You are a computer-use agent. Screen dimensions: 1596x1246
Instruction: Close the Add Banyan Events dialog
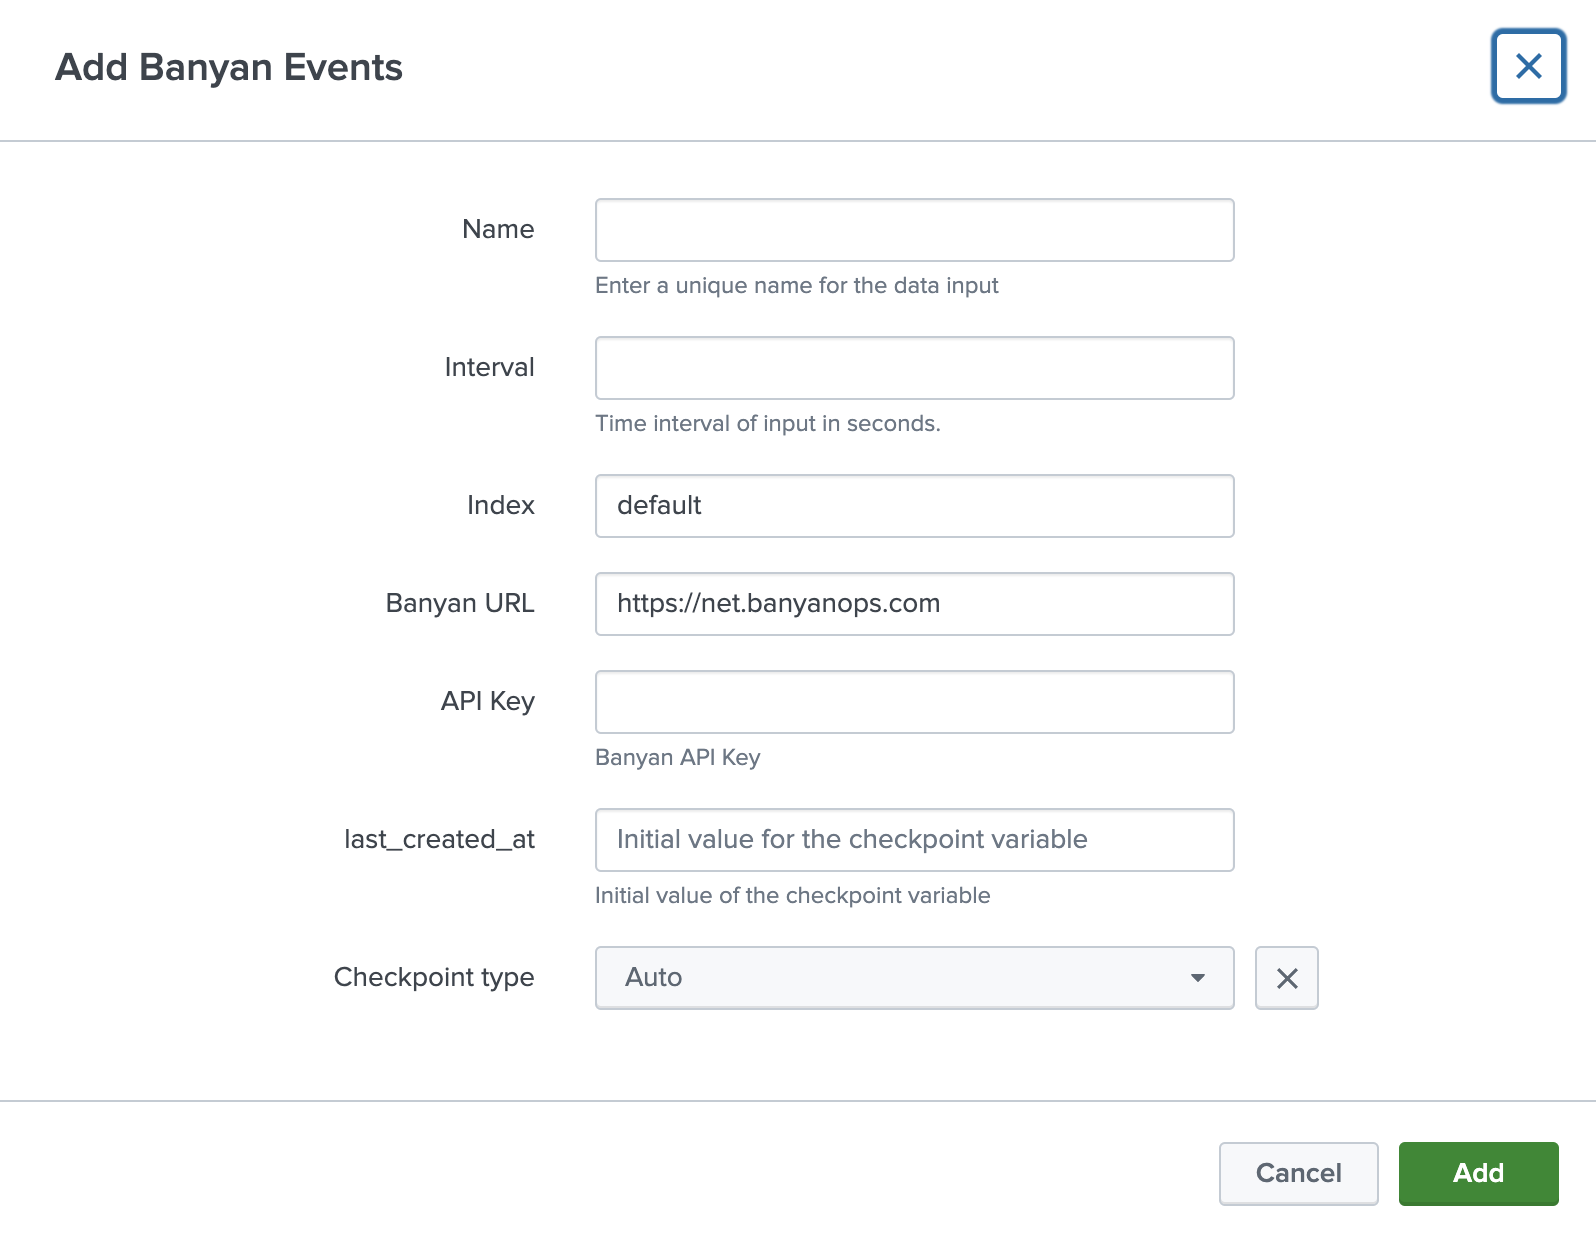click(x=1528, y=67)
